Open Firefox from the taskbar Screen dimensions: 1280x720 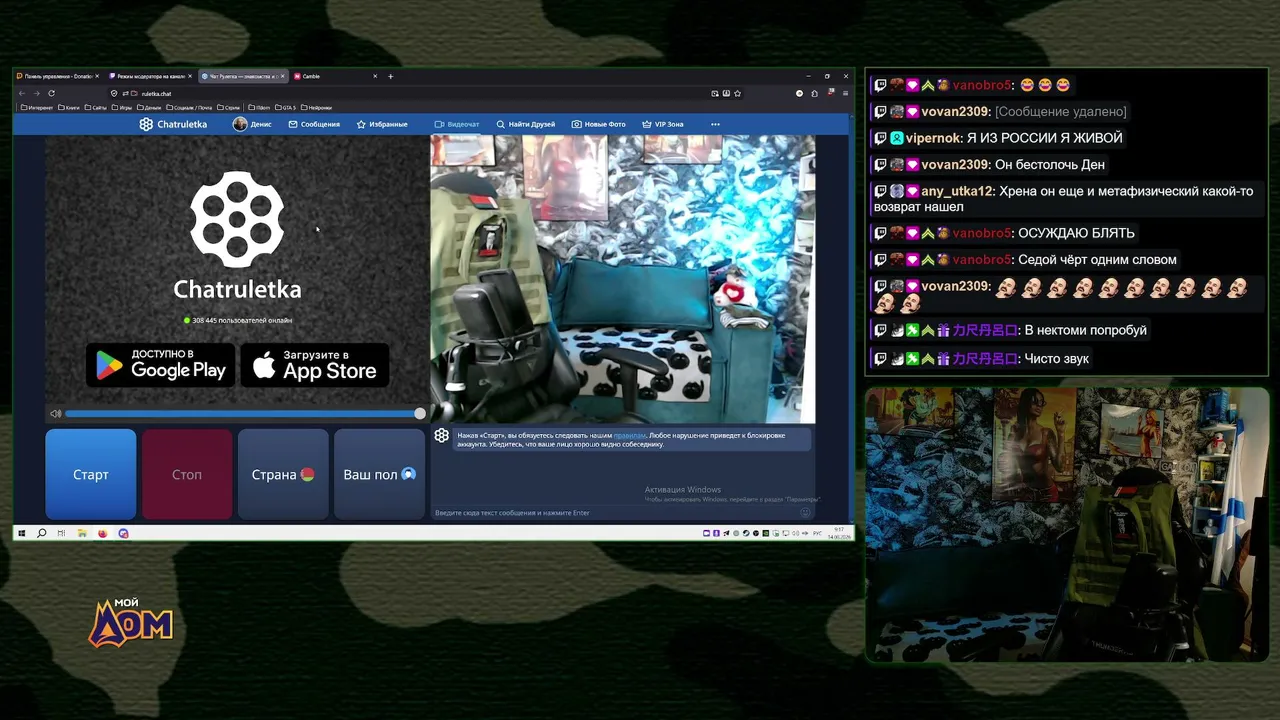[x=102, y=533]
